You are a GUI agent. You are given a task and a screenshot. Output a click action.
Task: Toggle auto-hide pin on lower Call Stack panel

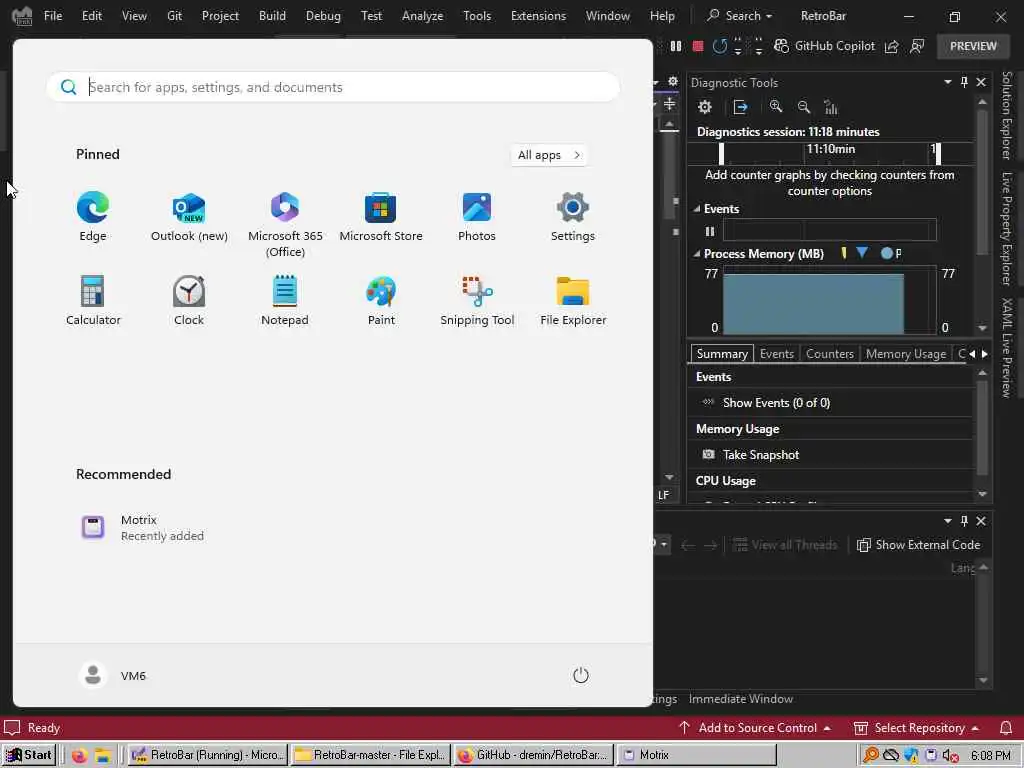click(964, 521)
